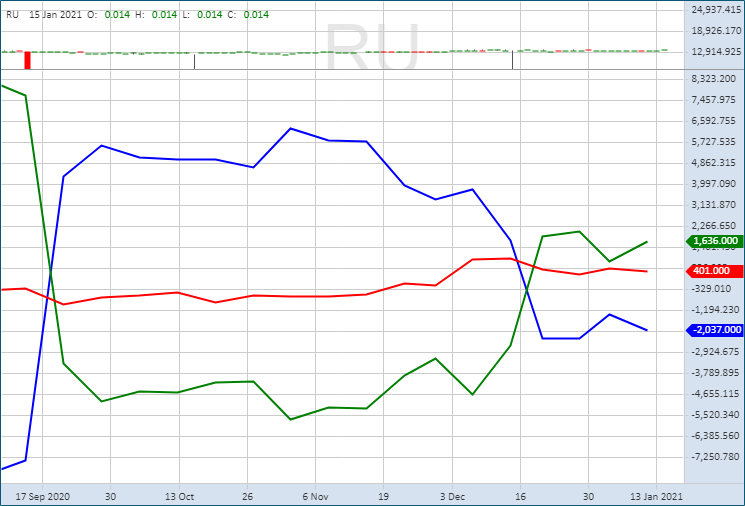
Task: Click the 18,926.170 price scale label
Action: click(716, 31)
